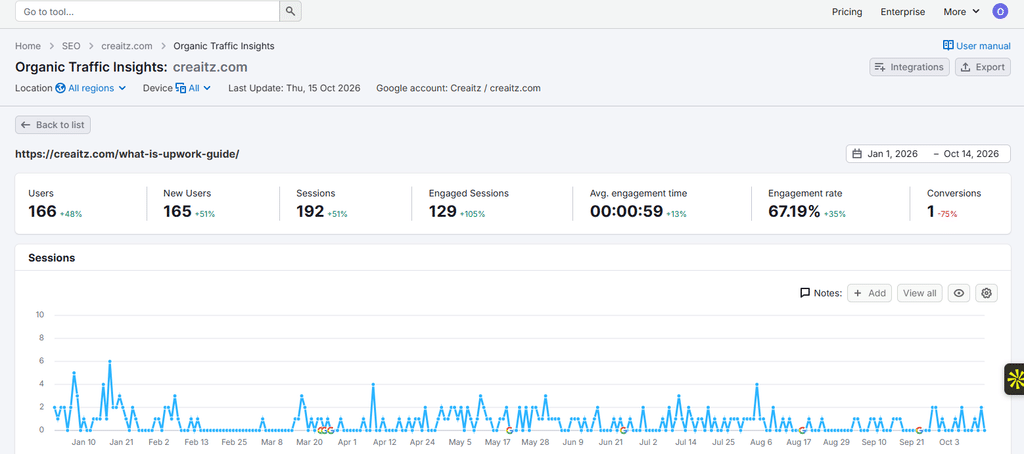This screenshot has height=454, width=1024.
Task: Open chart settings gear icon
Action: 987,293
